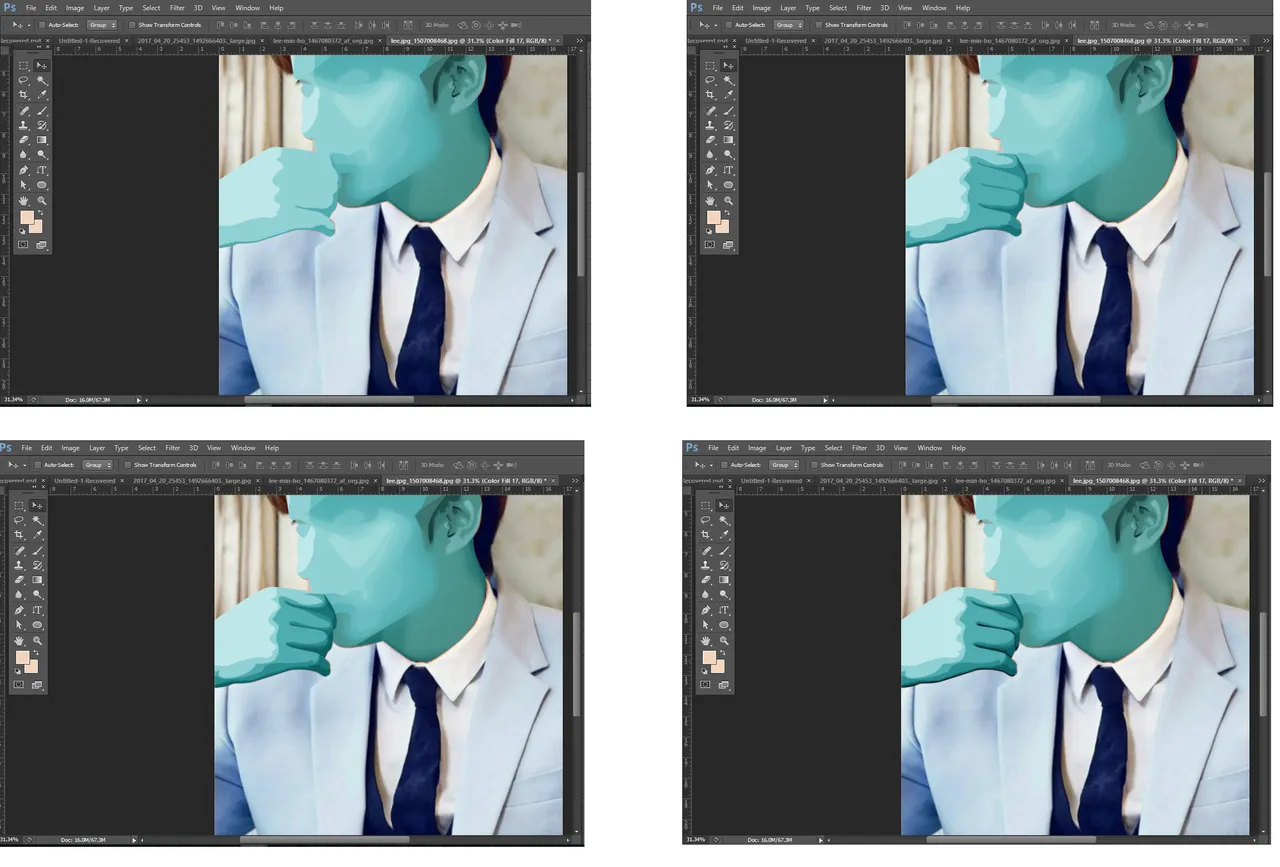Activate the Eyedropper tool in top-left window
1280x867 pixels.
(x=42, y=94)
